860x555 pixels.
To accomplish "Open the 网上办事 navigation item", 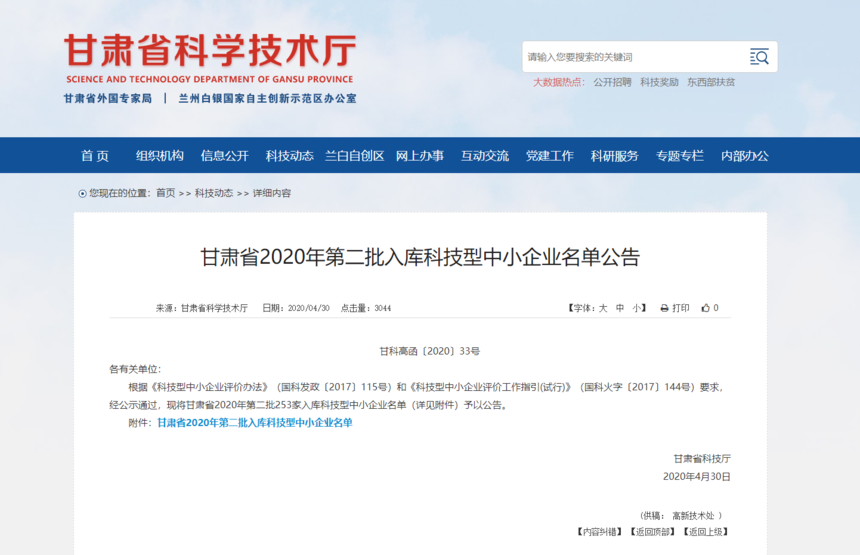I will point(420,156).
